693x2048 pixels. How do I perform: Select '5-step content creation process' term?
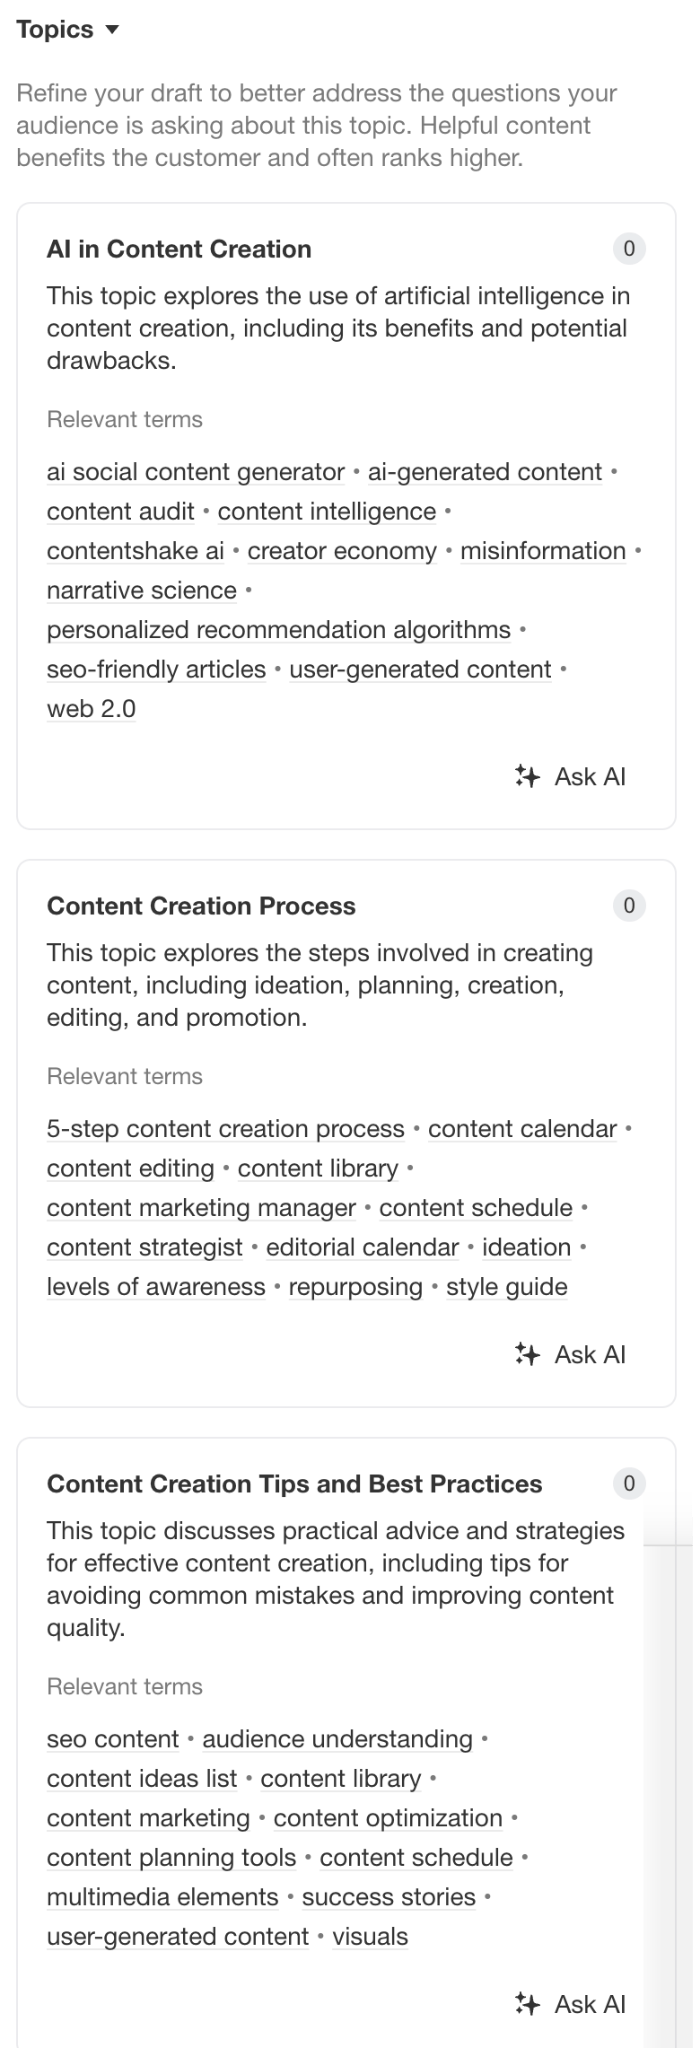coord(225,1129)
